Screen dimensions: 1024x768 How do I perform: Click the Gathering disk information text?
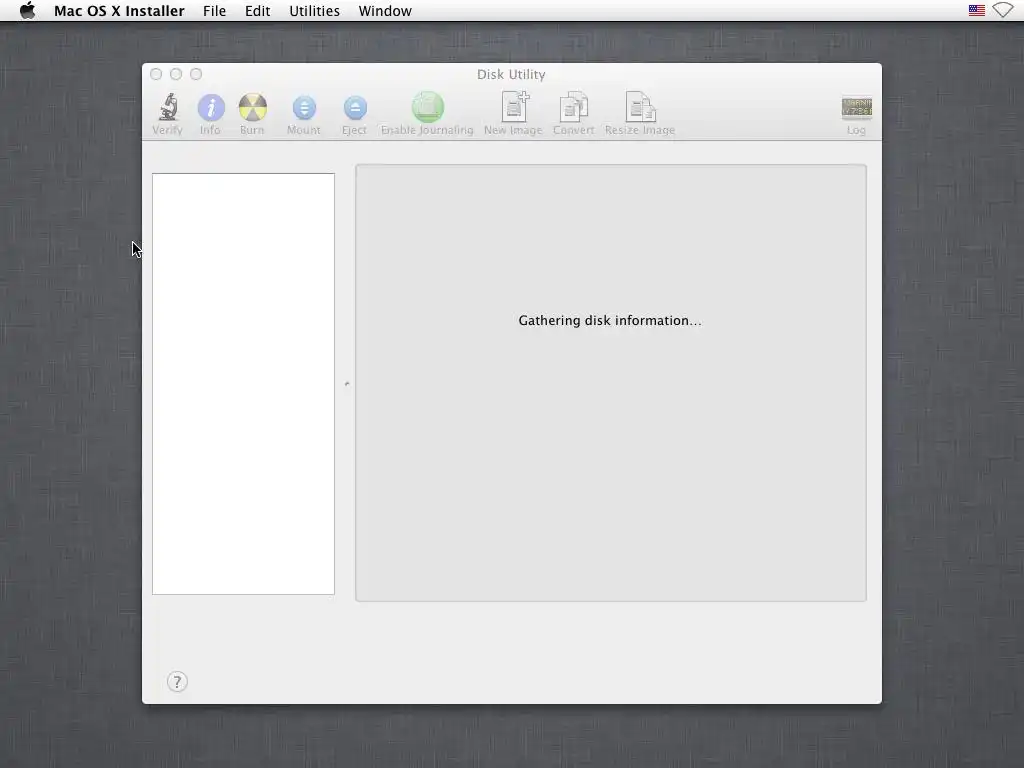pos(610,321)
